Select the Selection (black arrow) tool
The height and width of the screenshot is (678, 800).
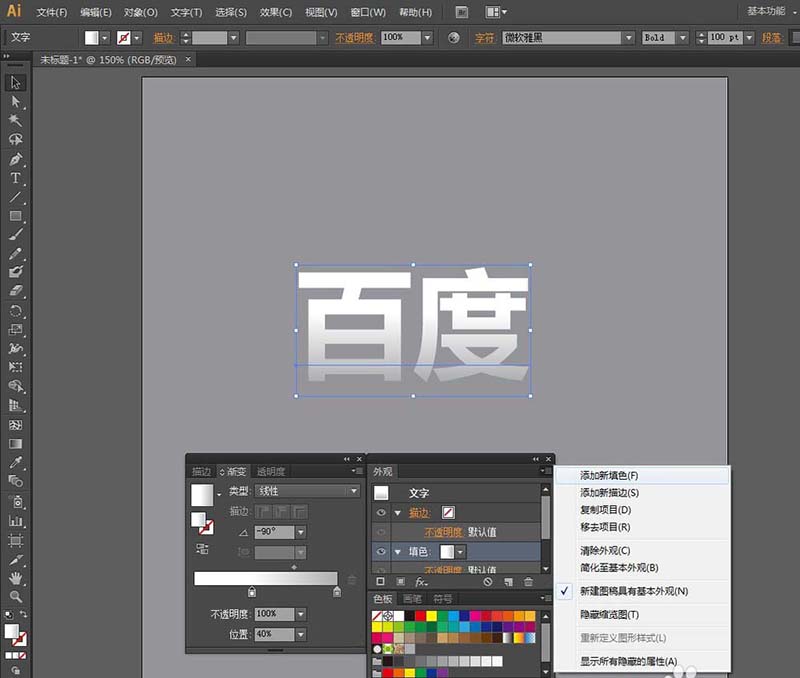[15, 83]
